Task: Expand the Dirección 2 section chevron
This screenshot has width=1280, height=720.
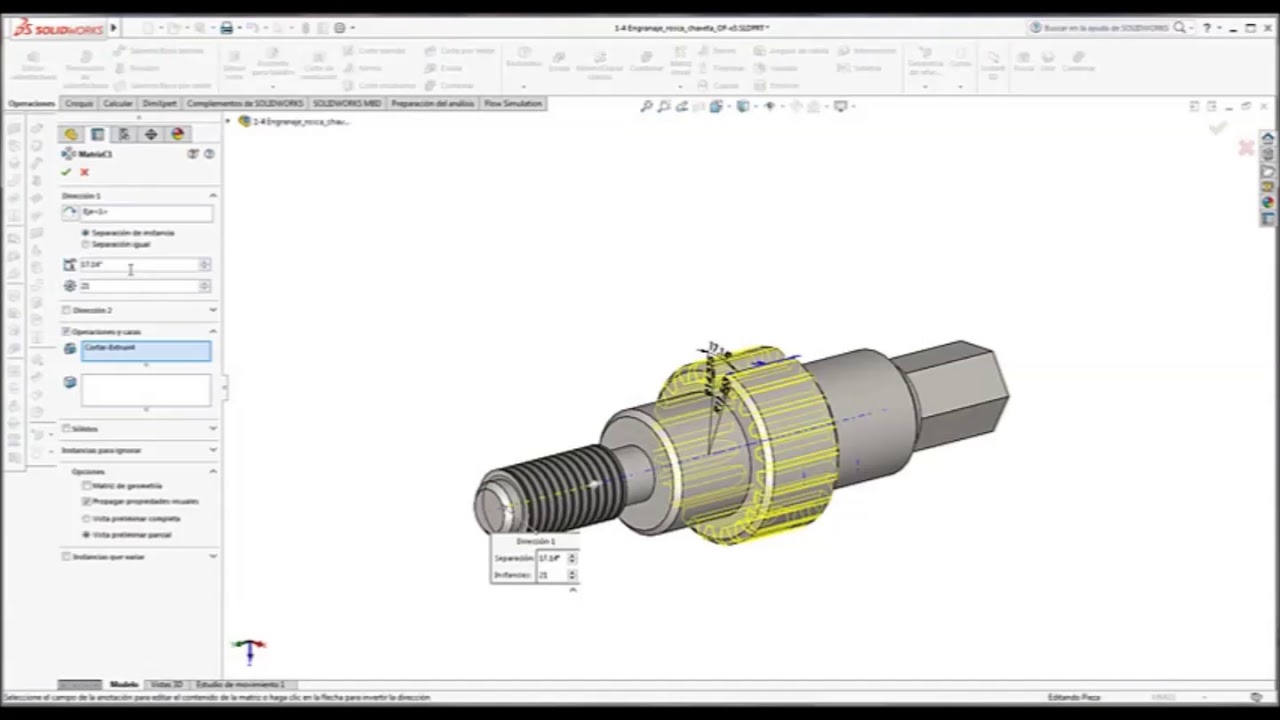Action: click(213, 310)
